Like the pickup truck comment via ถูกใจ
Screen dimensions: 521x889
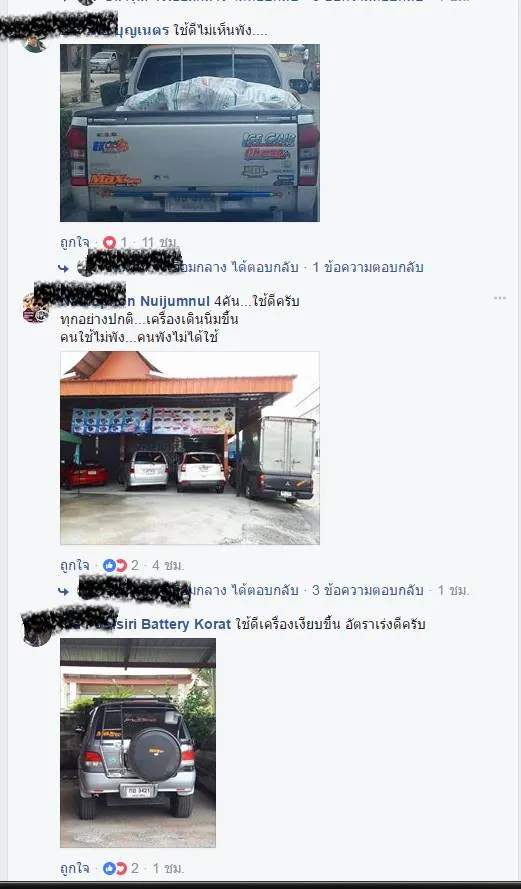(75, 243)
